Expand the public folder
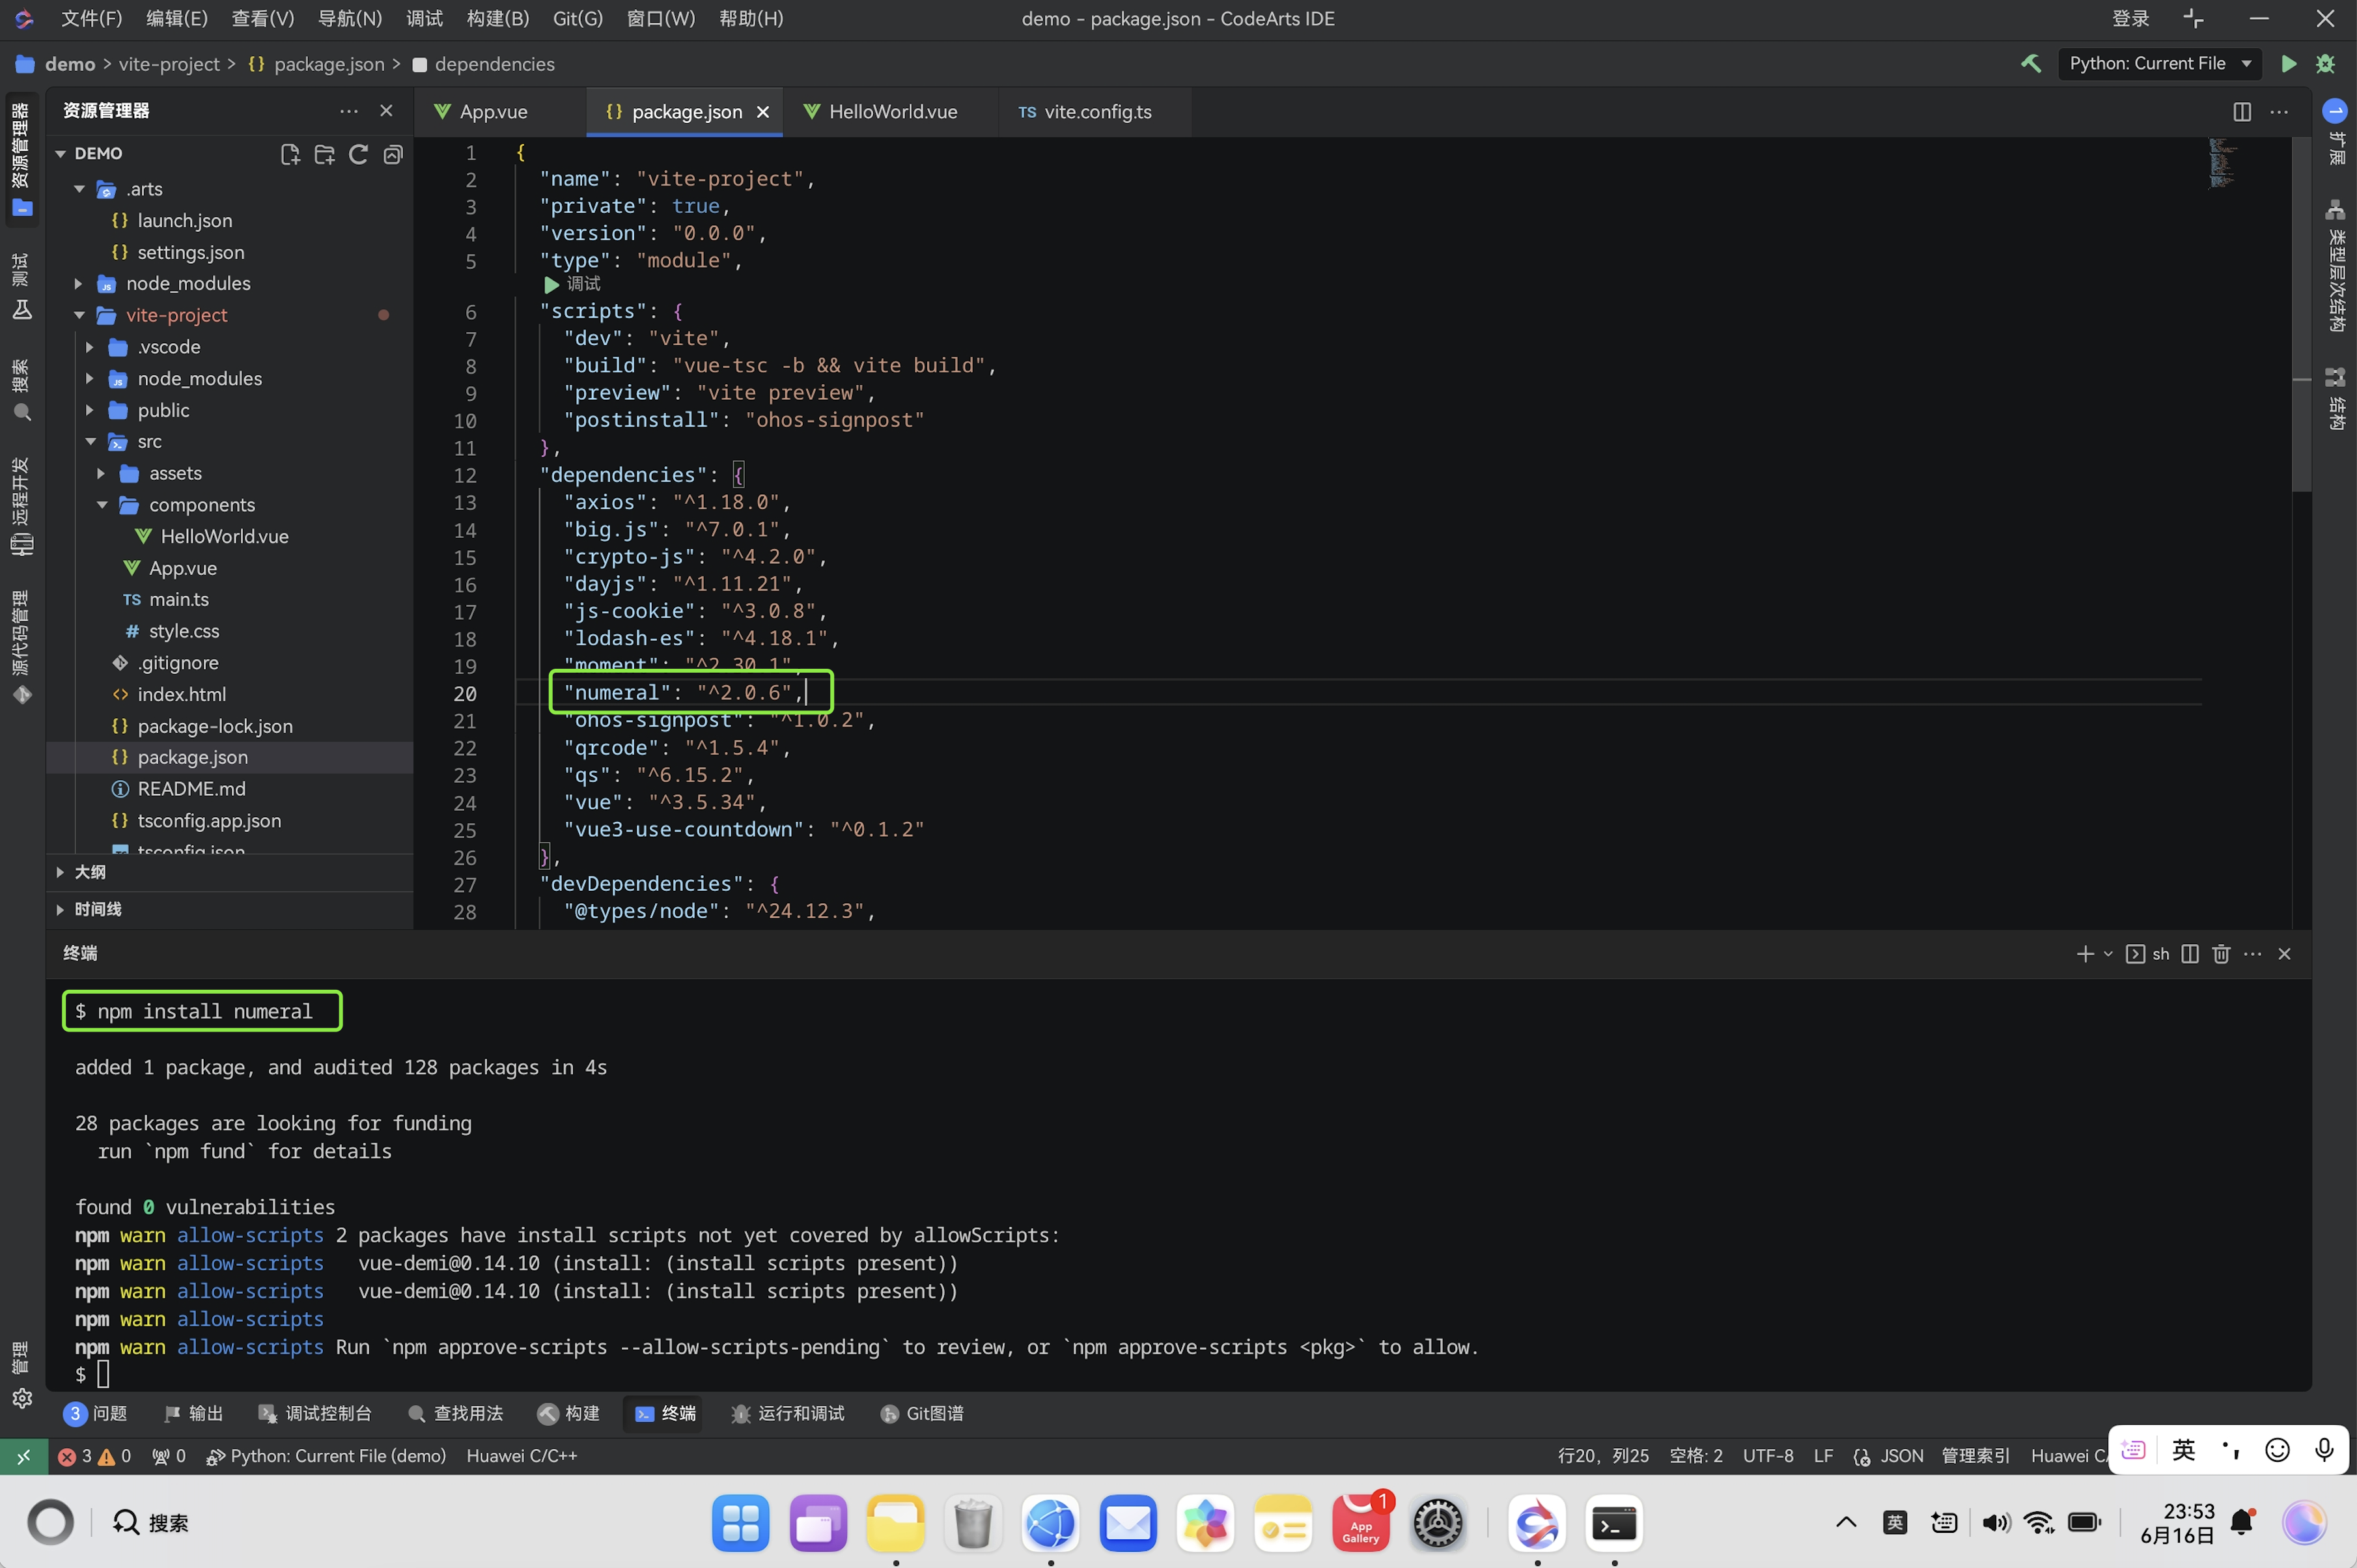The image size is (2357, 1568). tap(90, 410)
